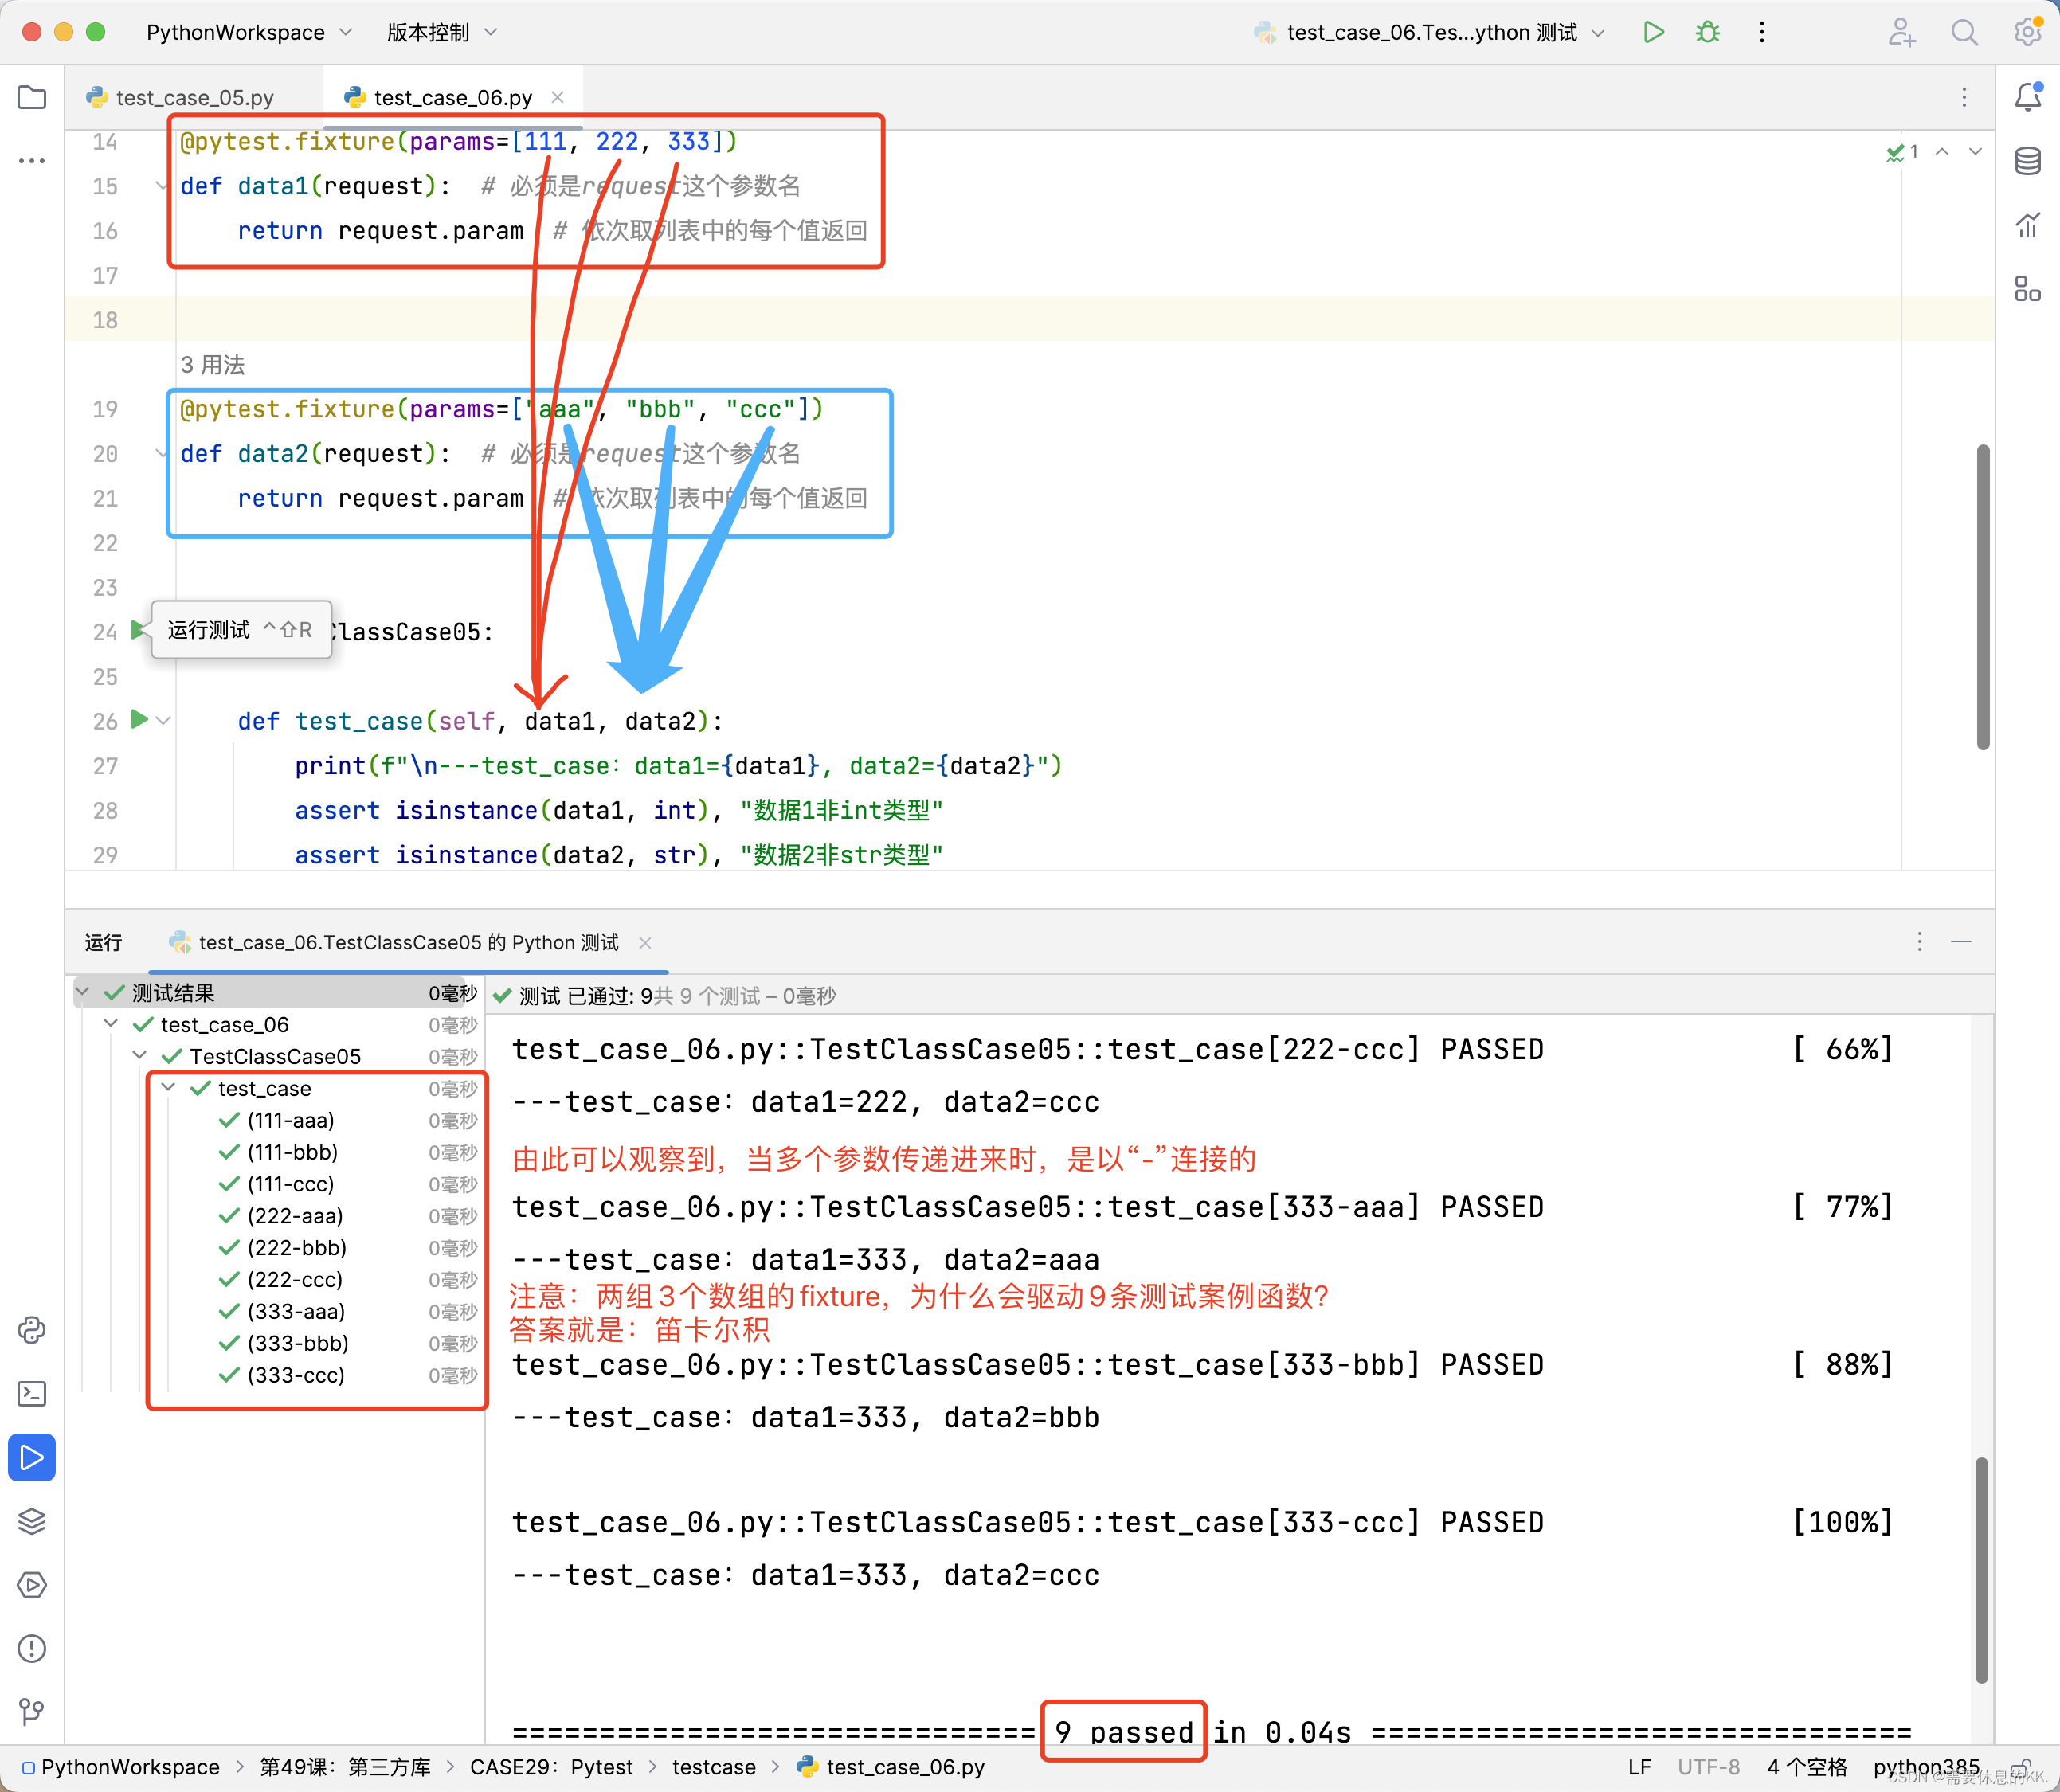
Task: Fold data2 function at line 20
Action: point(161,454)
